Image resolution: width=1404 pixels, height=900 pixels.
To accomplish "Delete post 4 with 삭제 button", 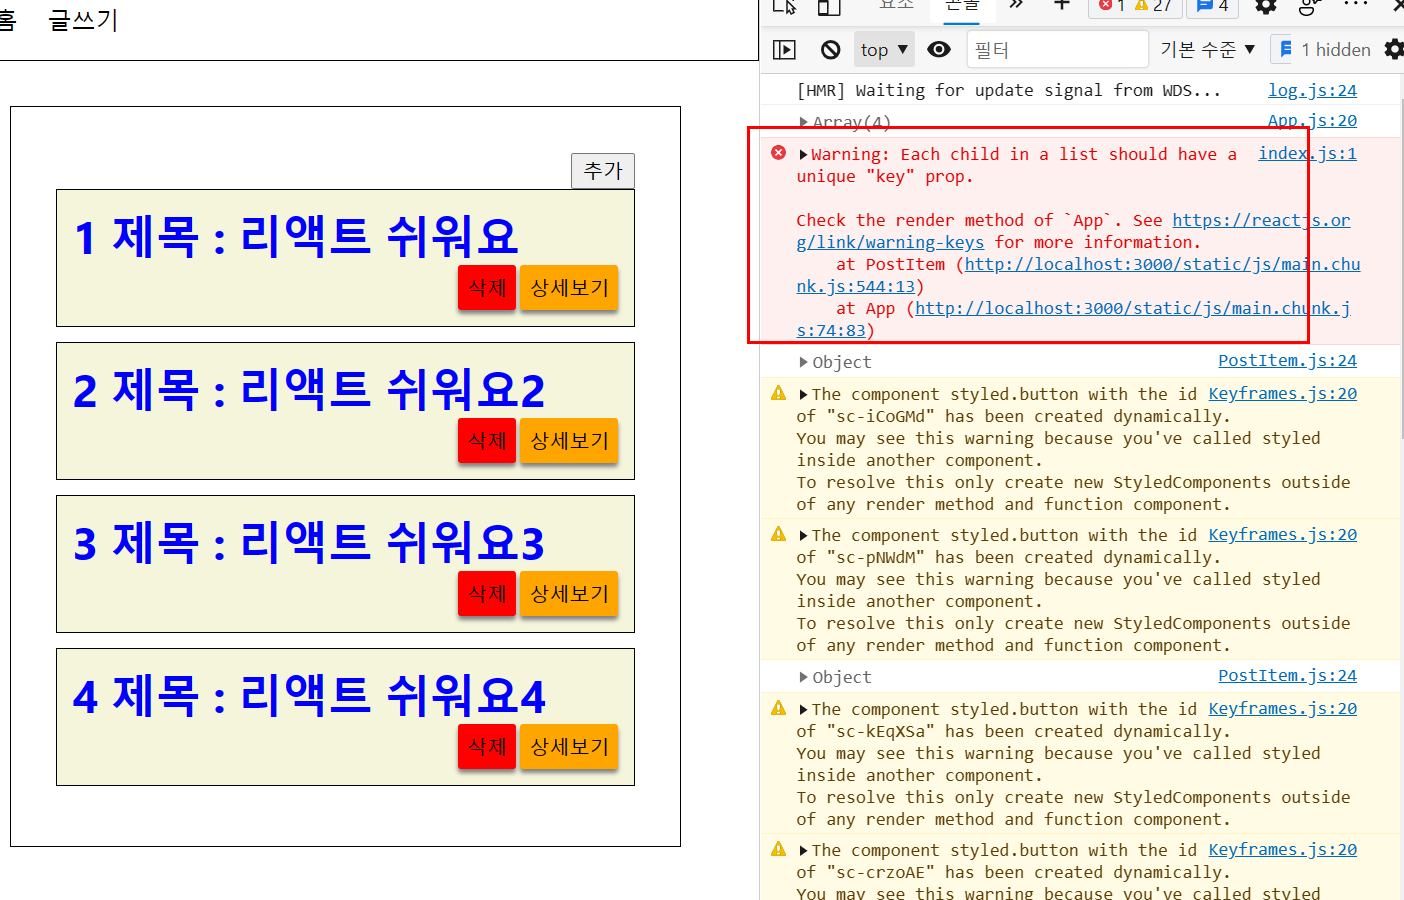I will pos(487,747).
